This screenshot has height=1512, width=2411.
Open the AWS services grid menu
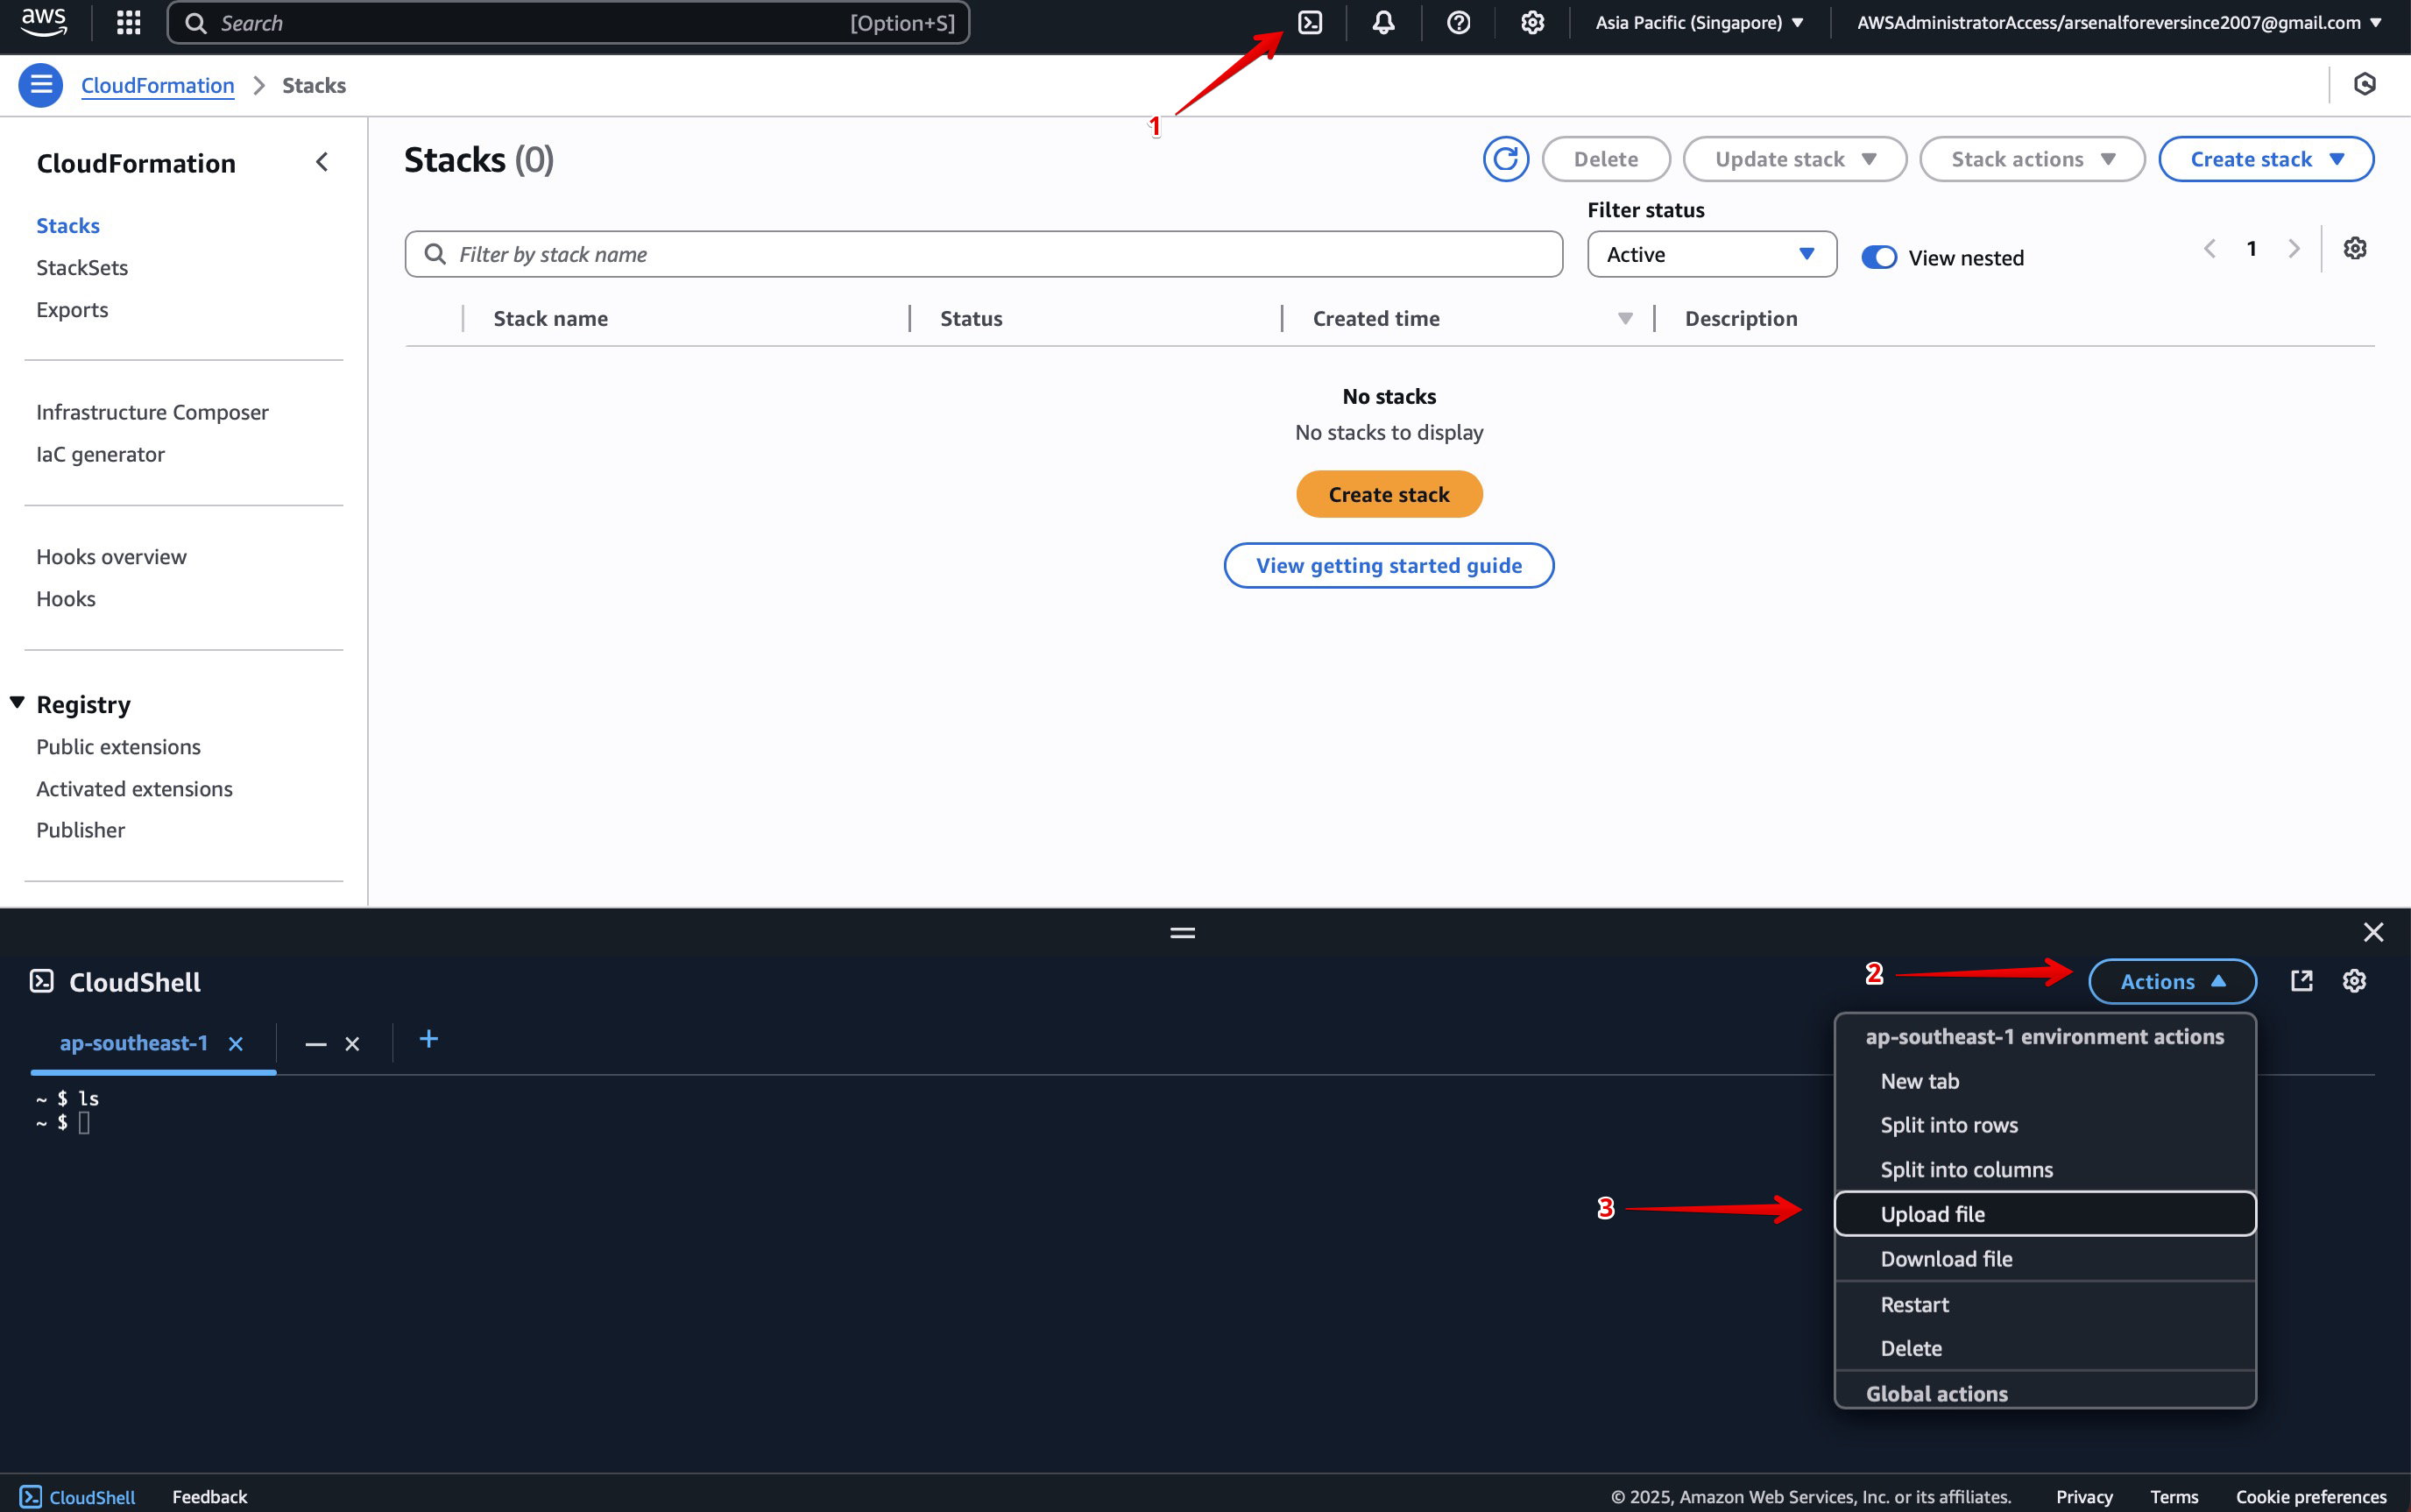tap(129, 23)
